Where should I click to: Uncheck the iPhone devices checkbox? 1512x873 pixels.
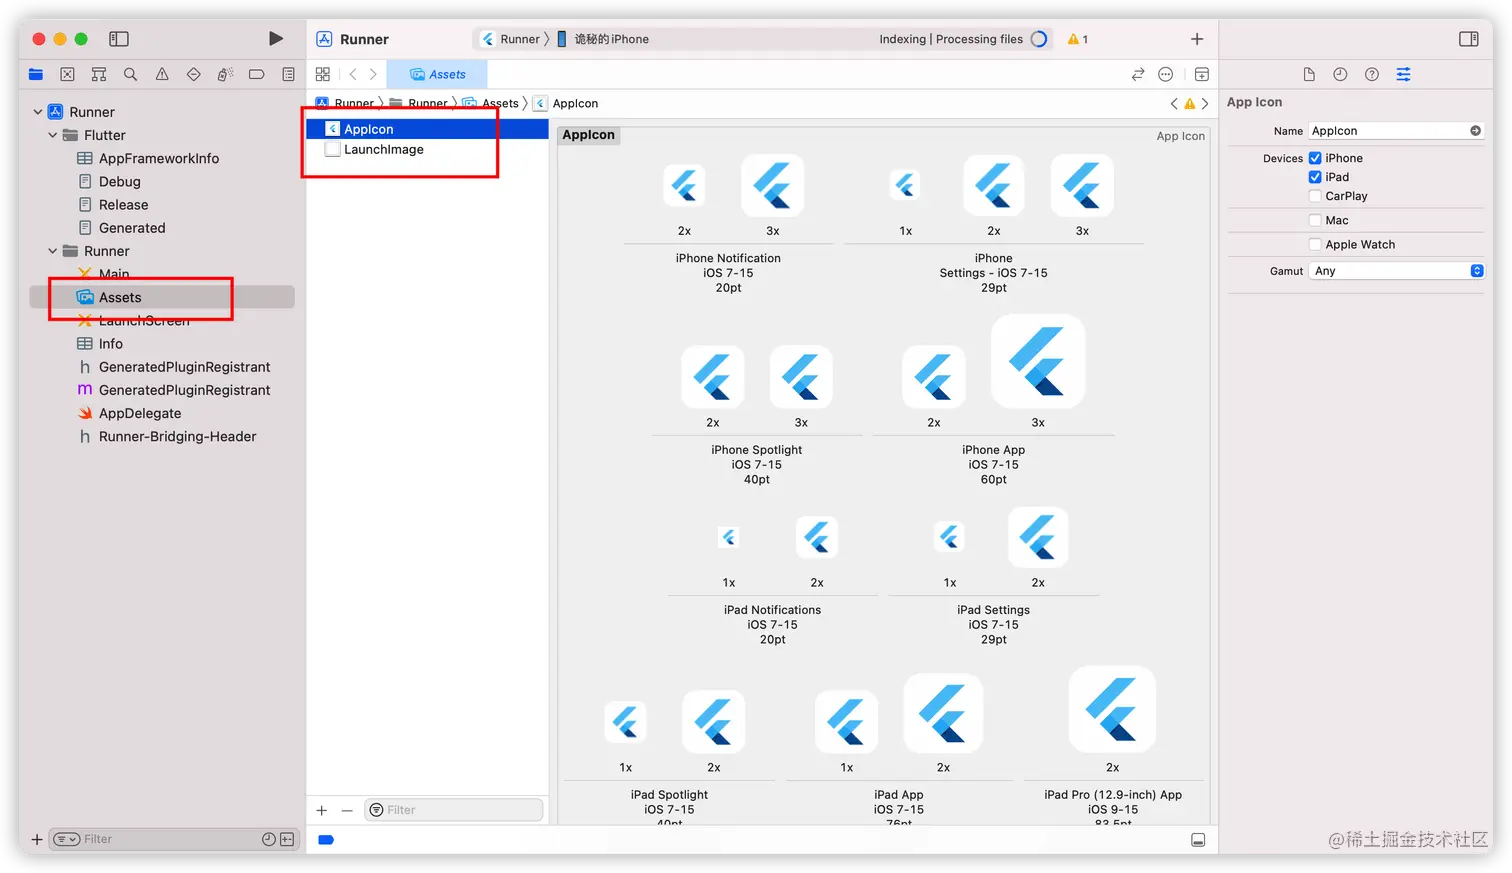click(x=1315, y=158)
